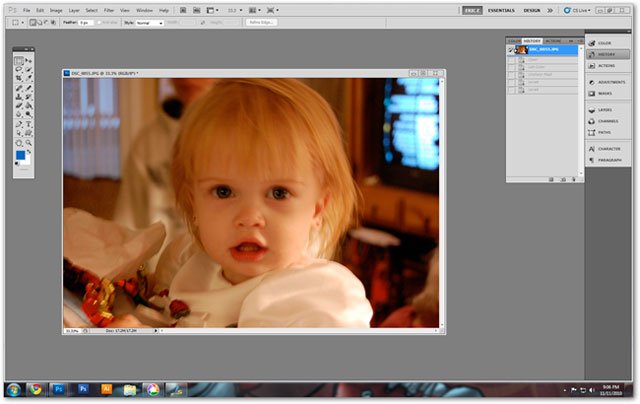Delete current state in History panel
Viewport: 640px width, 404px height.
tap(574, 180)
